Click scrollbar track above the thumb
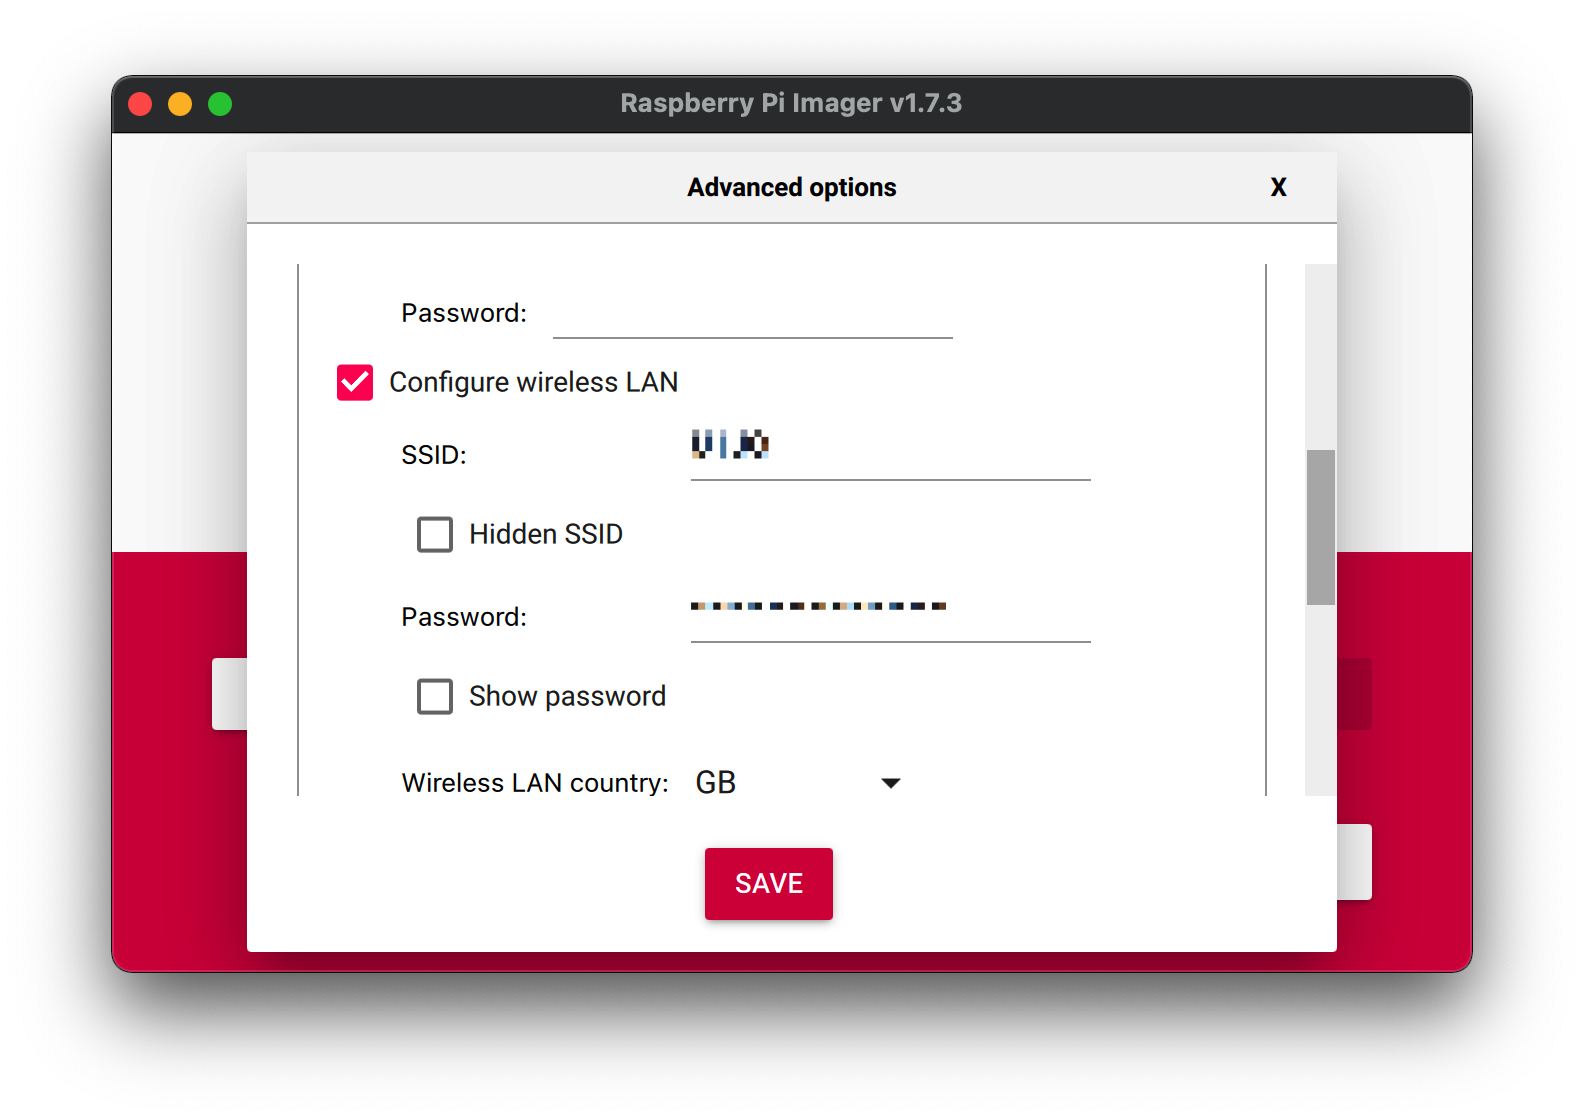This screenshot has width=1584, height=1120. pyautogui.click(x=1320, y=355)
